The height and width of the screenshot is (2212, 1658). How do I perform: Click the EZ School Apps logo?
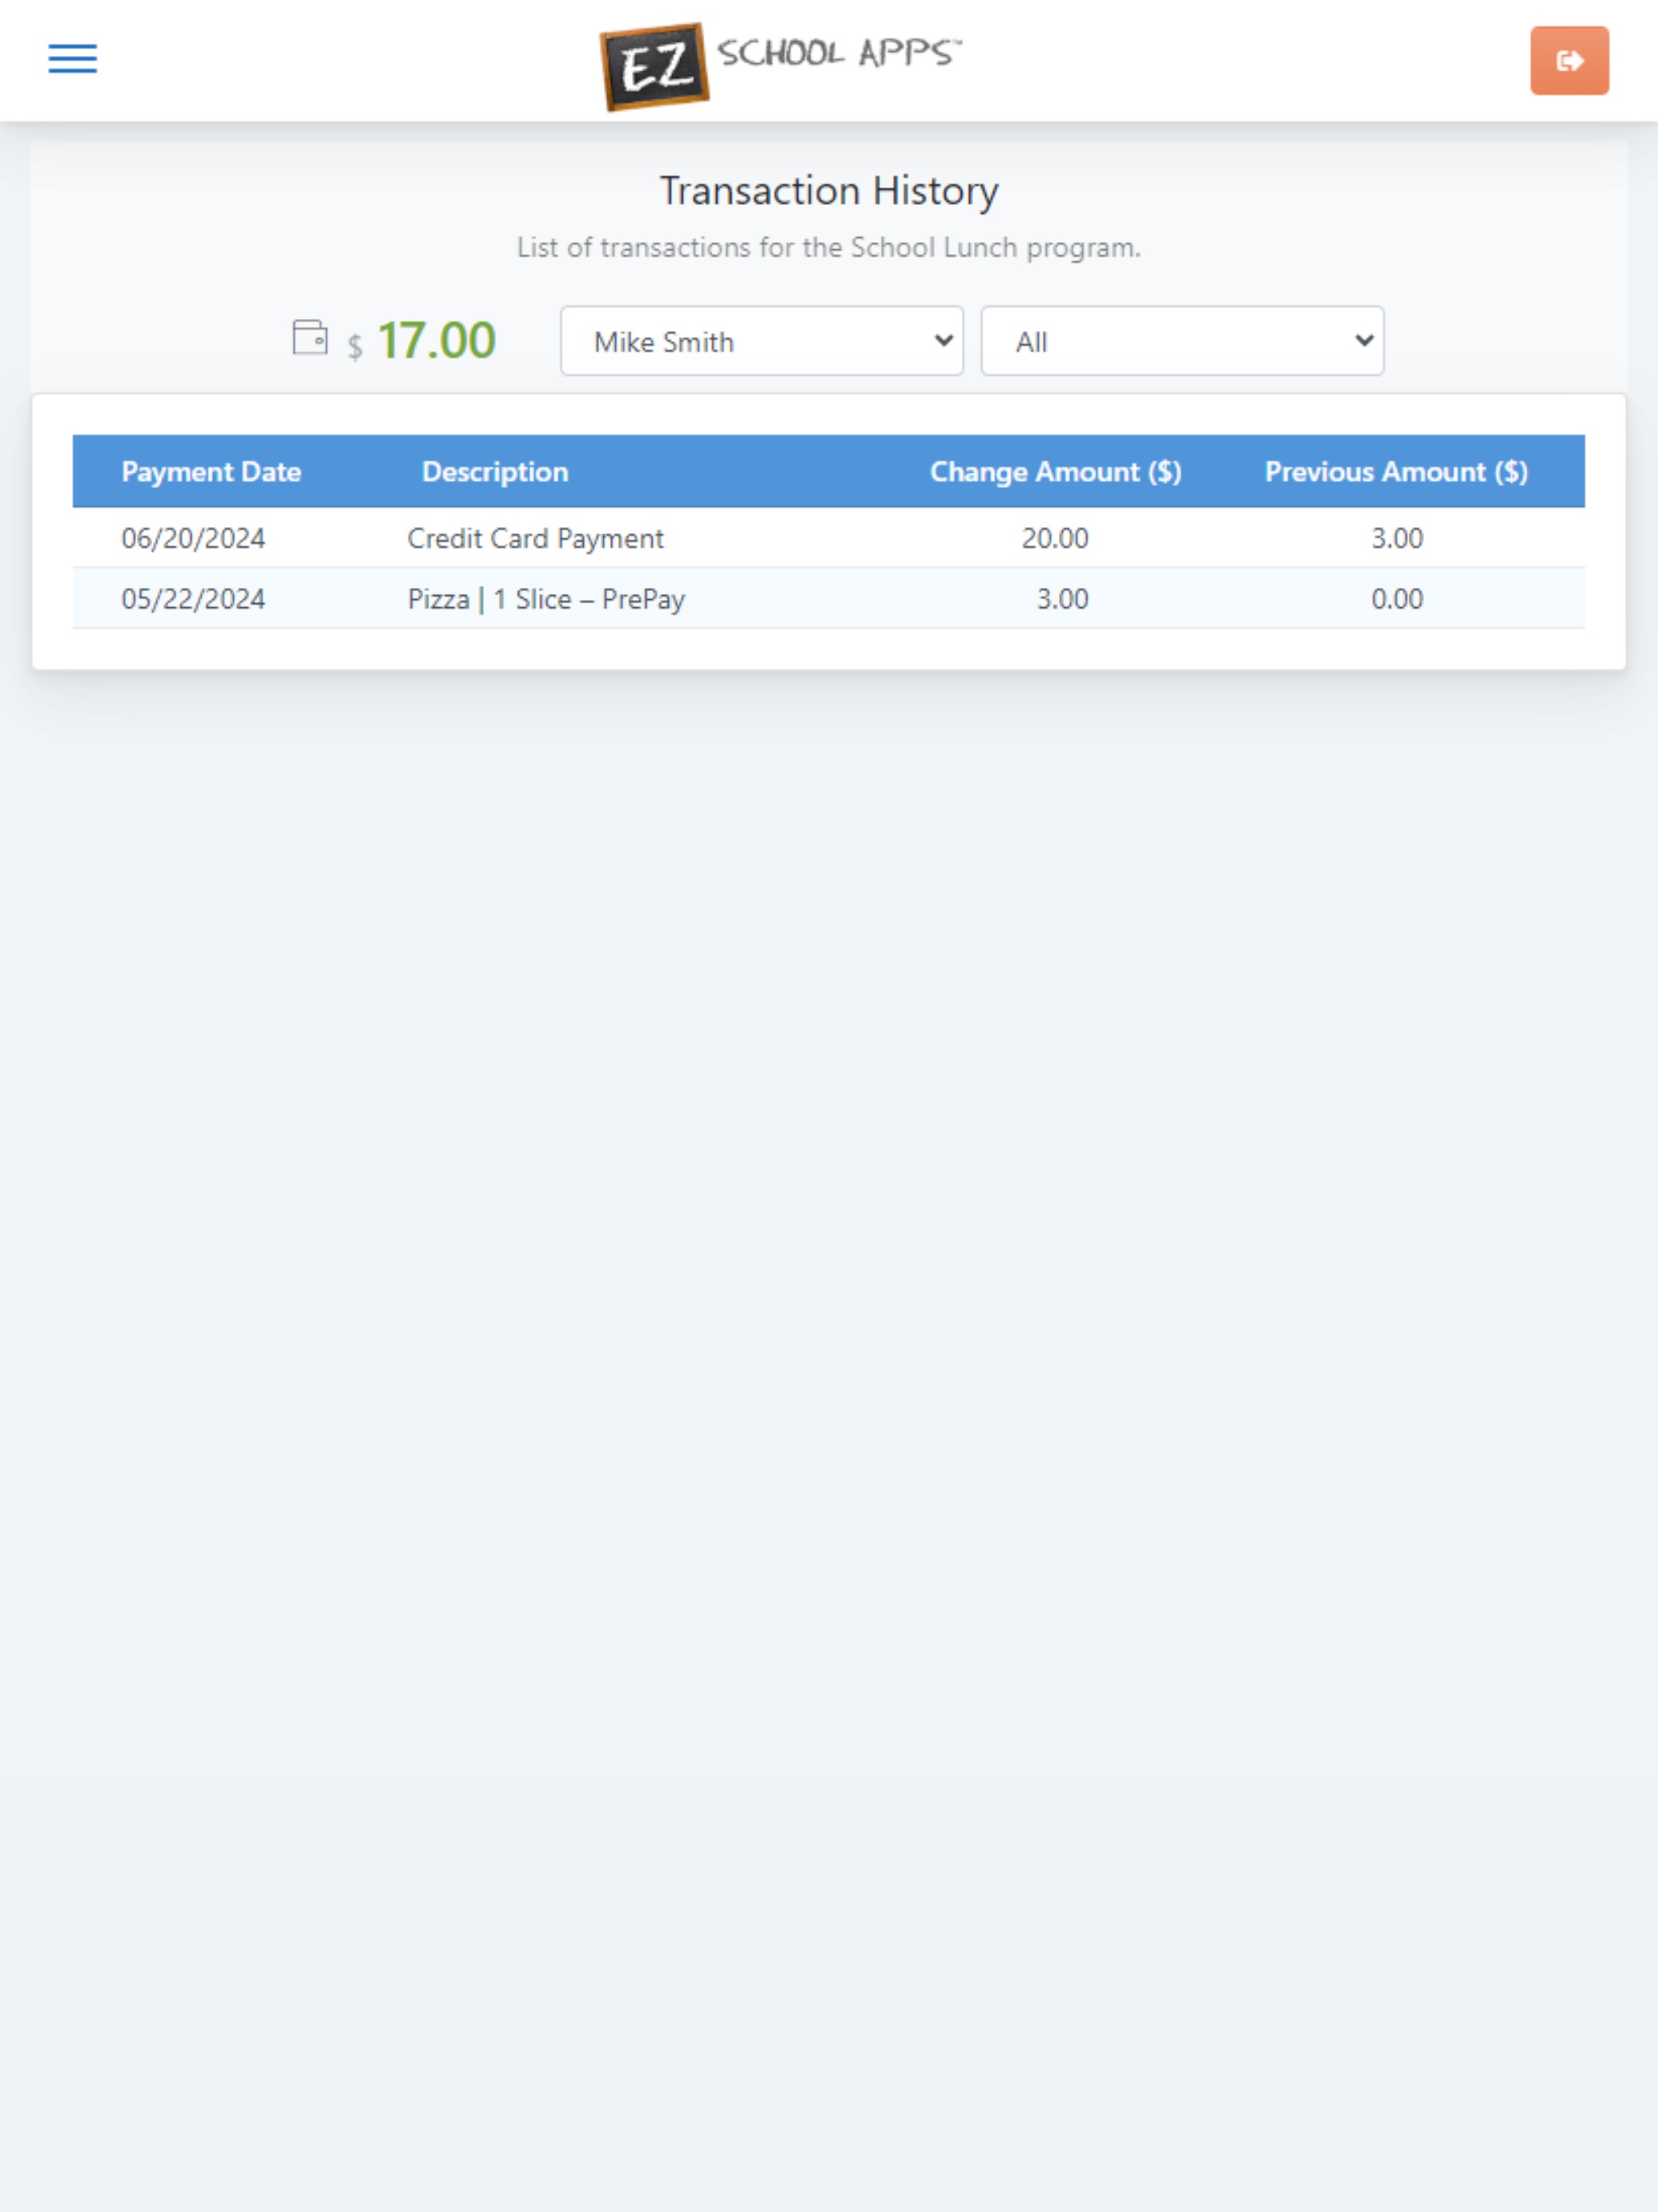[781, 66]
